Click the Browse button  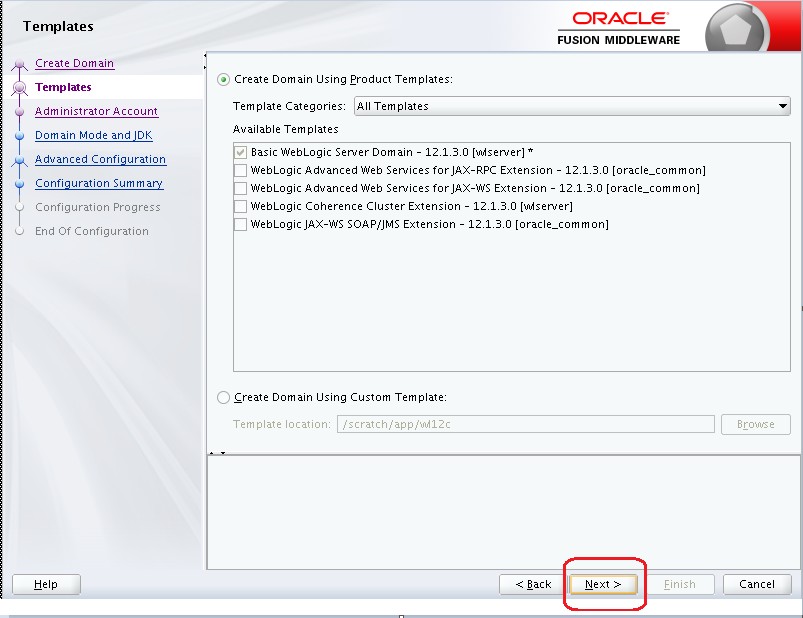[755, 424]
